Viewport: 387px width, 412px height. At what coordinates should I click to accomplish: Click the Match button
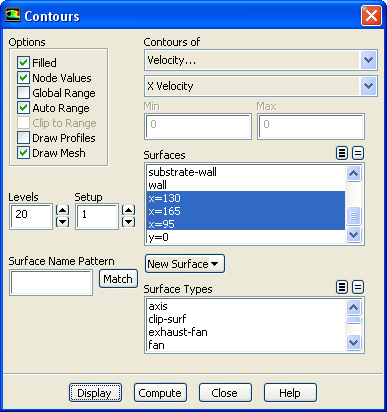118,279
